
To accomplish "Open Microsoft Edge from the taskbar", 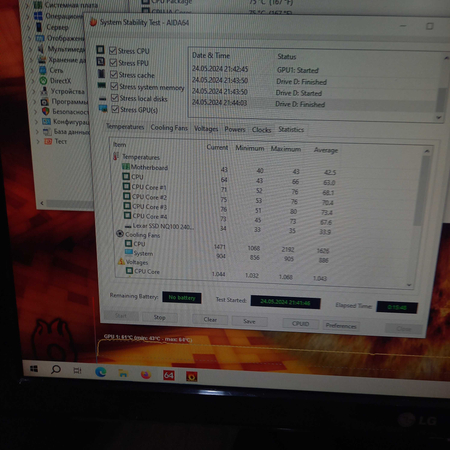I will point(101,372).
